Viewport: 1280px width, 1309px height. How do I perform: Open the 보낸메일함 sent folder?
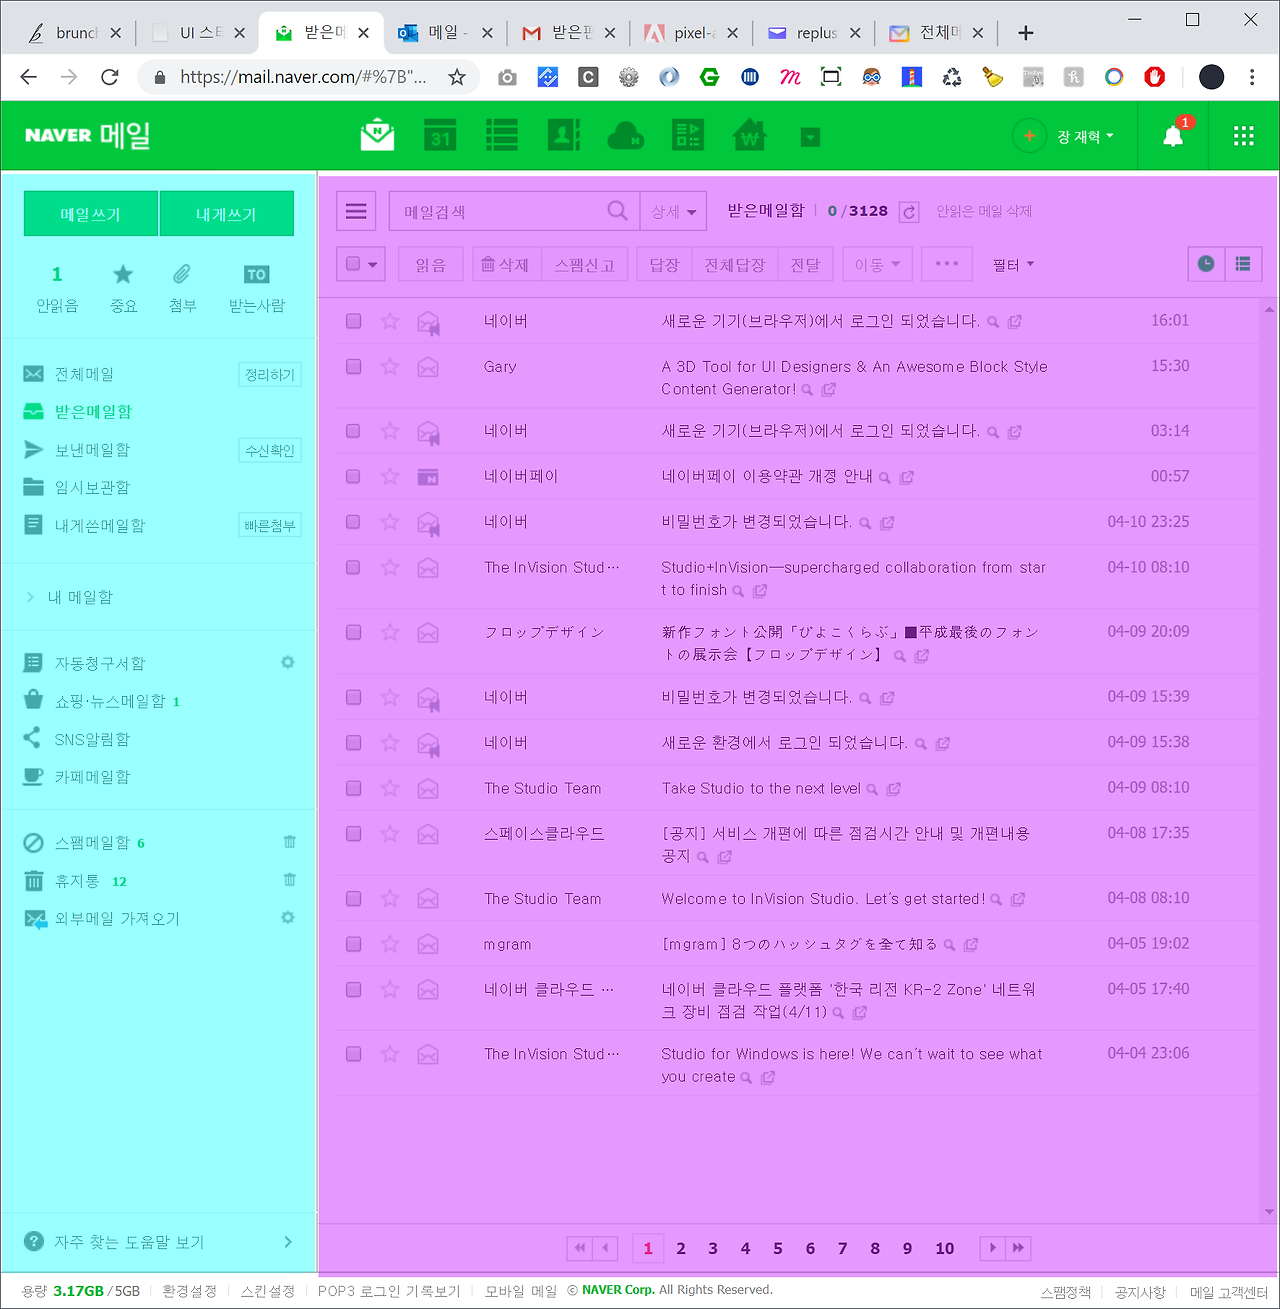click(x=92, y=450)
